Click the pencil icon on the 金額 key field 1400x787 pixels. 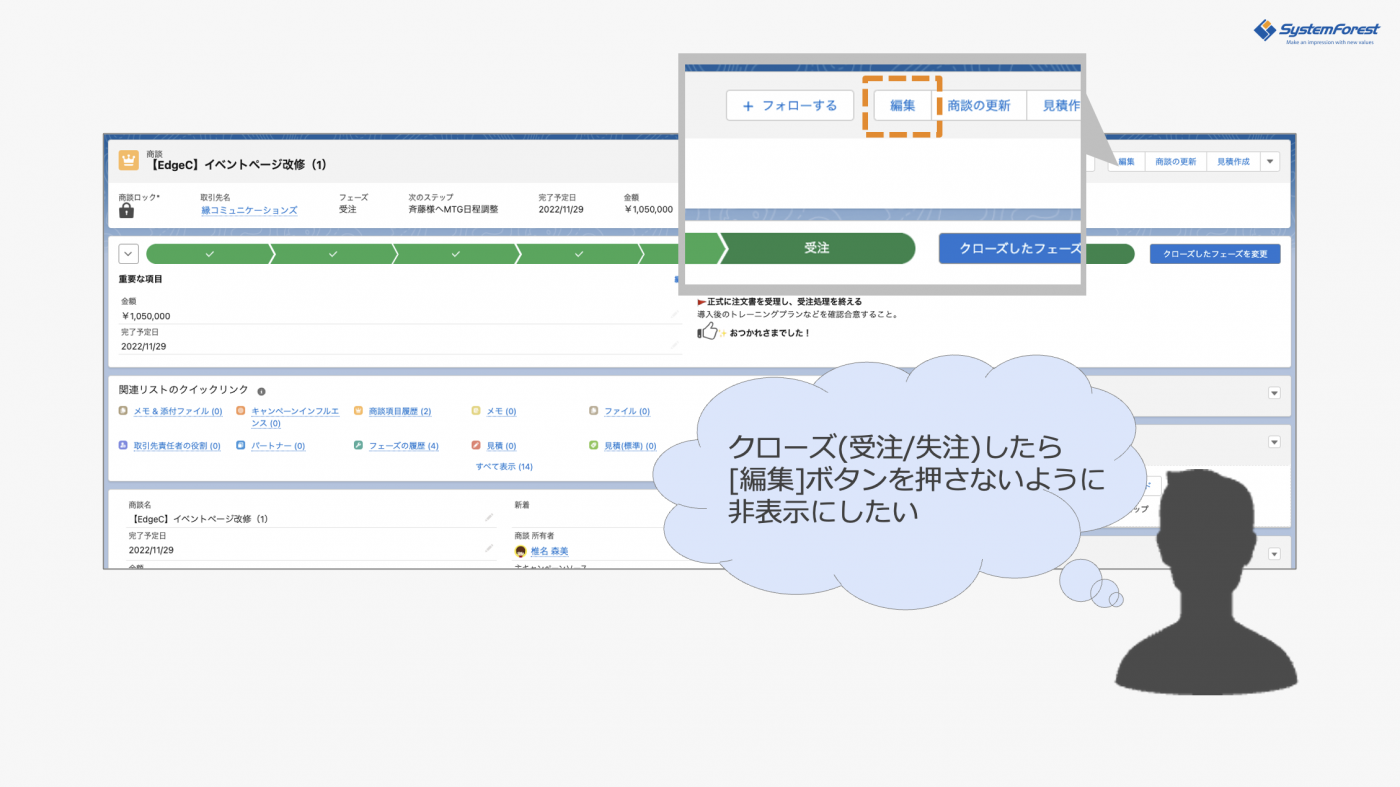tap(674, 314)
